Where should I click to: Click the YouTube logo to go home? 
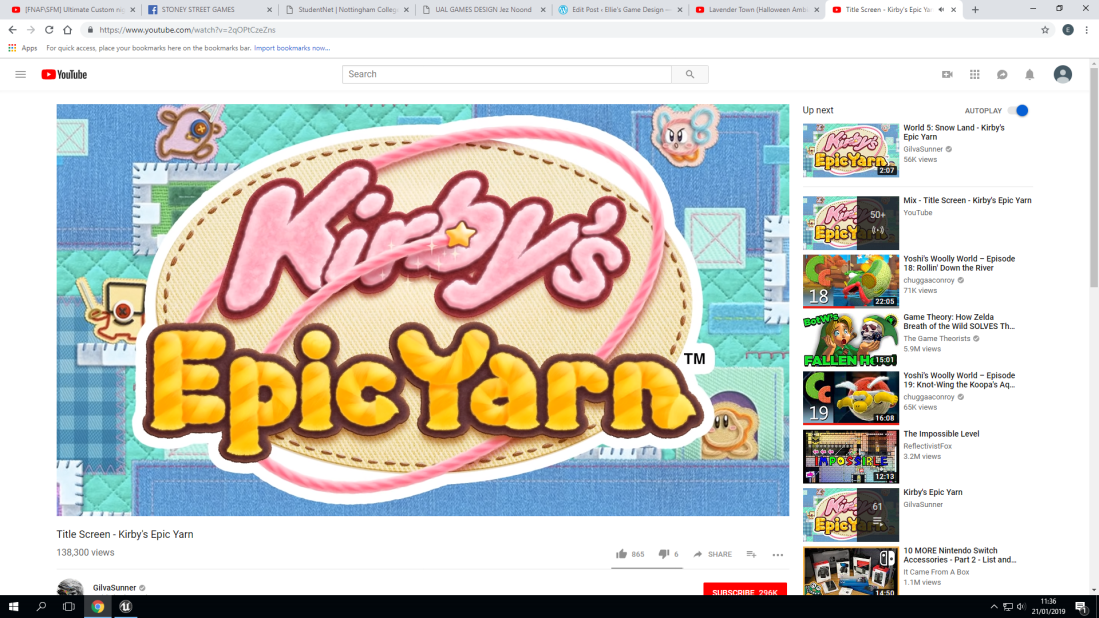coord(64,74)
